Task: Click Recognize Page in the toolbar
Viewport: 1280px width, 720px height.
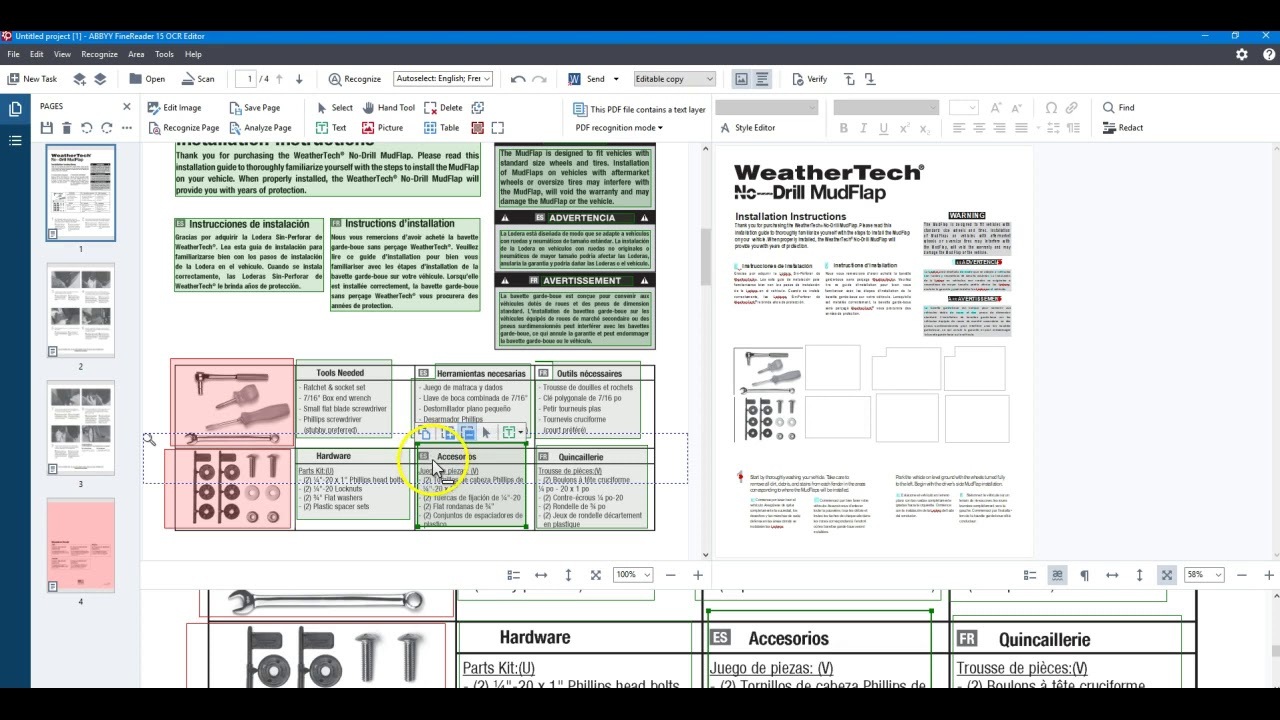Action: click(x=183, y=128)
